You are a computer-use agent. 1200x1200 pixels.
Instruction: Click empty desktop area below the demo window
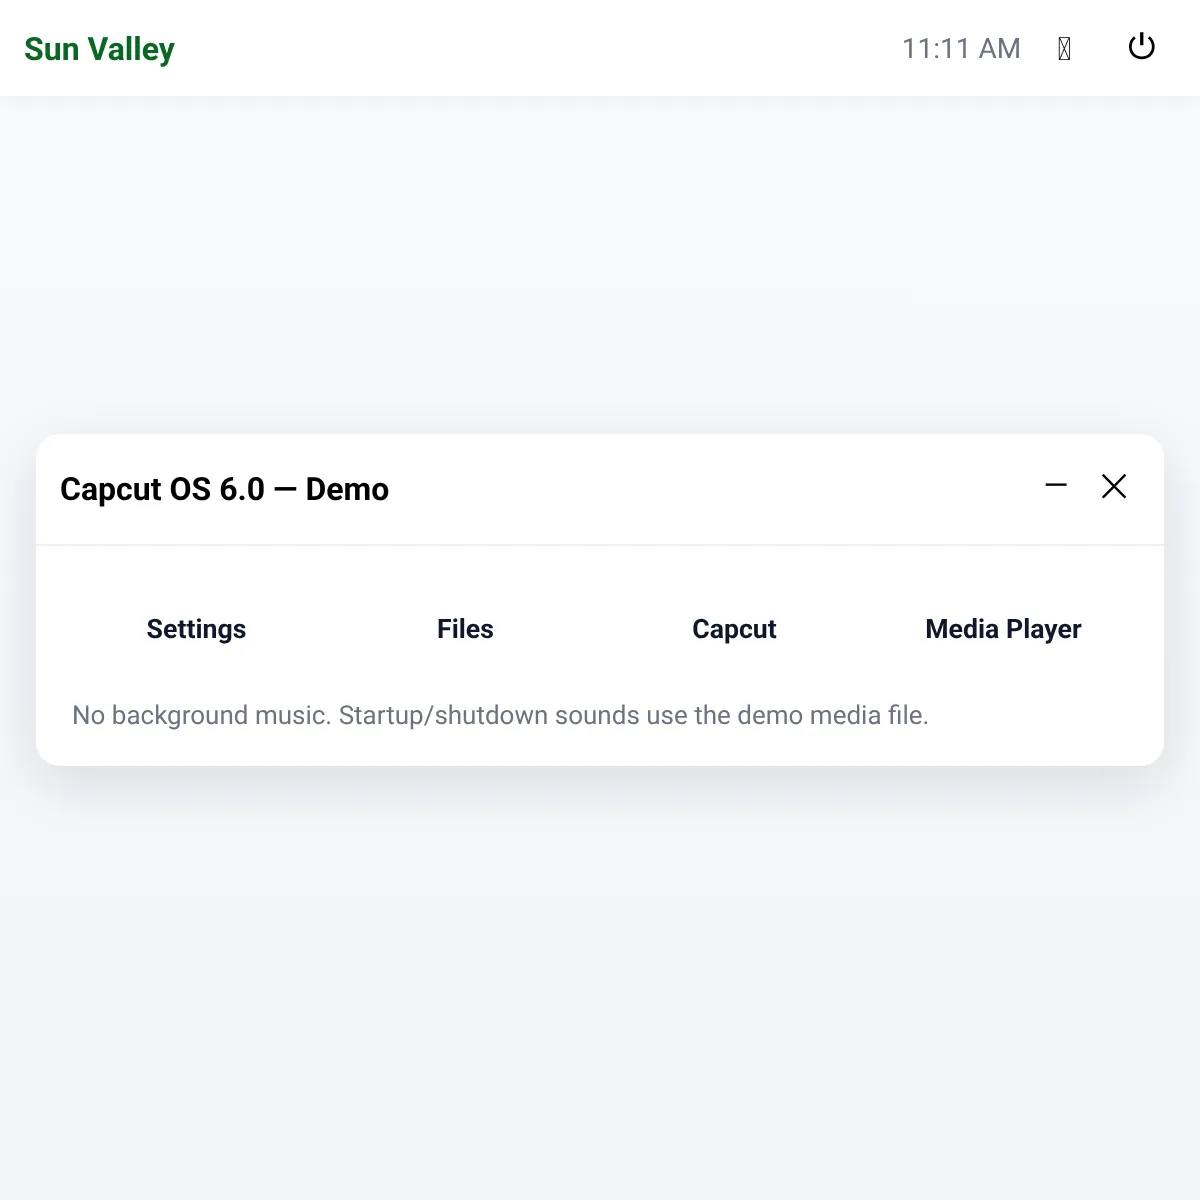pos(600,980)
